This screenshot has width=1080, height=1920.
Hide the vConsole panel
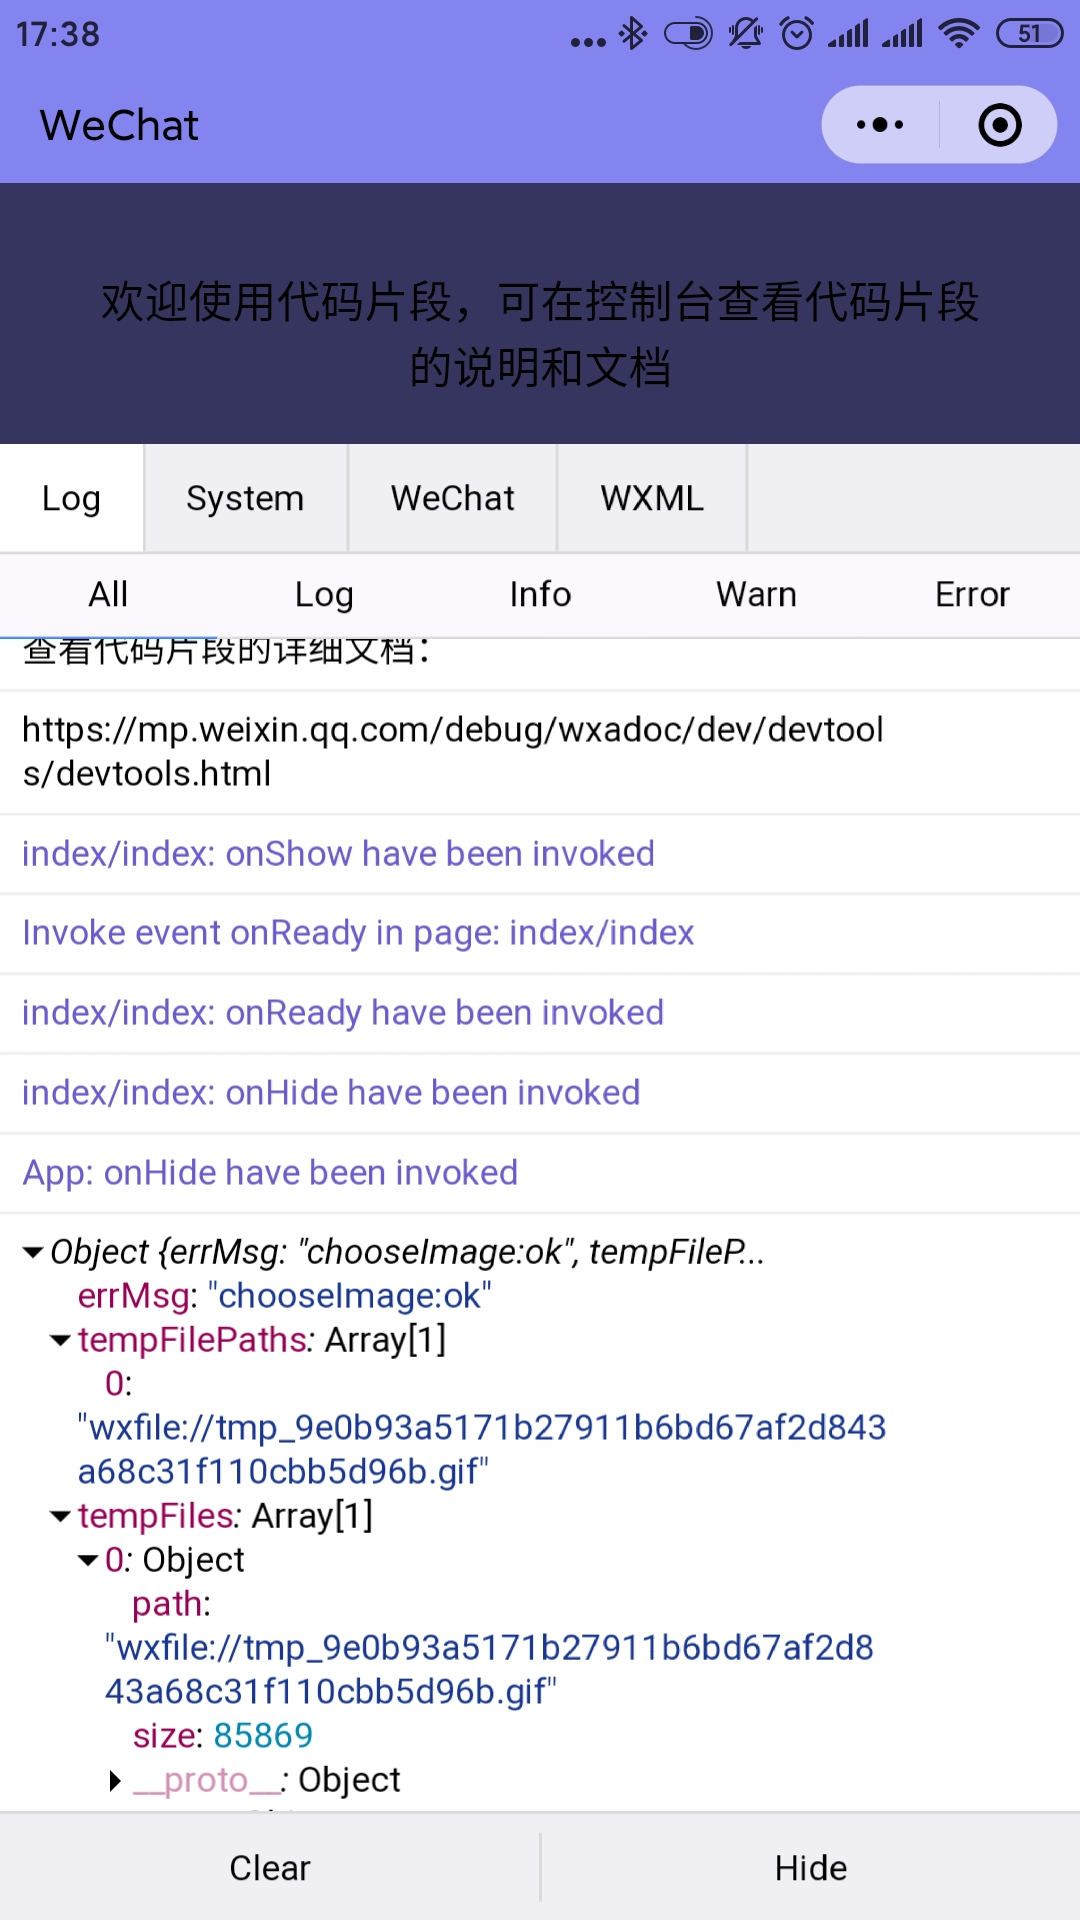click(x=811, y=1868)
